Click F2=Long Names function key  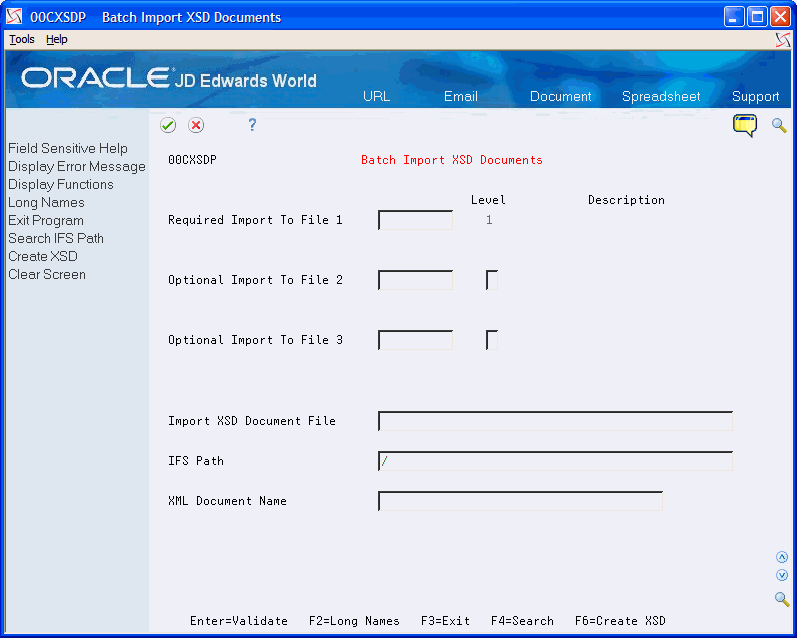tap(354, 621)
